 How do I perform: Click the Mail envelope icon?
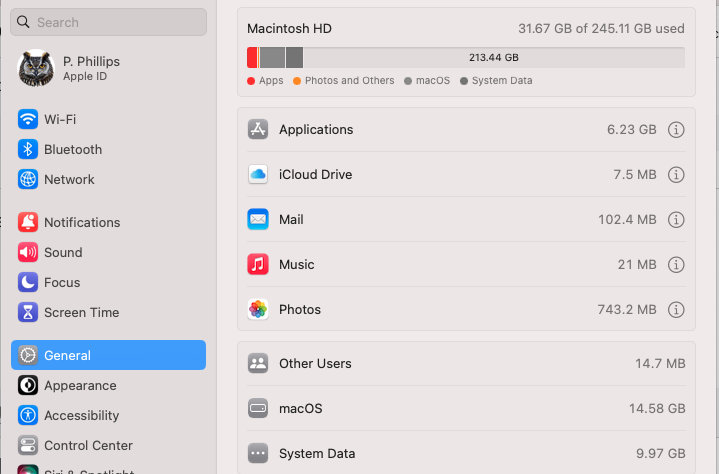coord(258,219)
